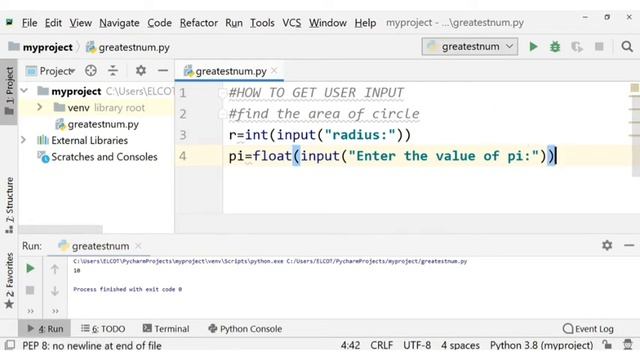Open the Z: Structure side tab

pyautogui.click(x=9, y=205)
